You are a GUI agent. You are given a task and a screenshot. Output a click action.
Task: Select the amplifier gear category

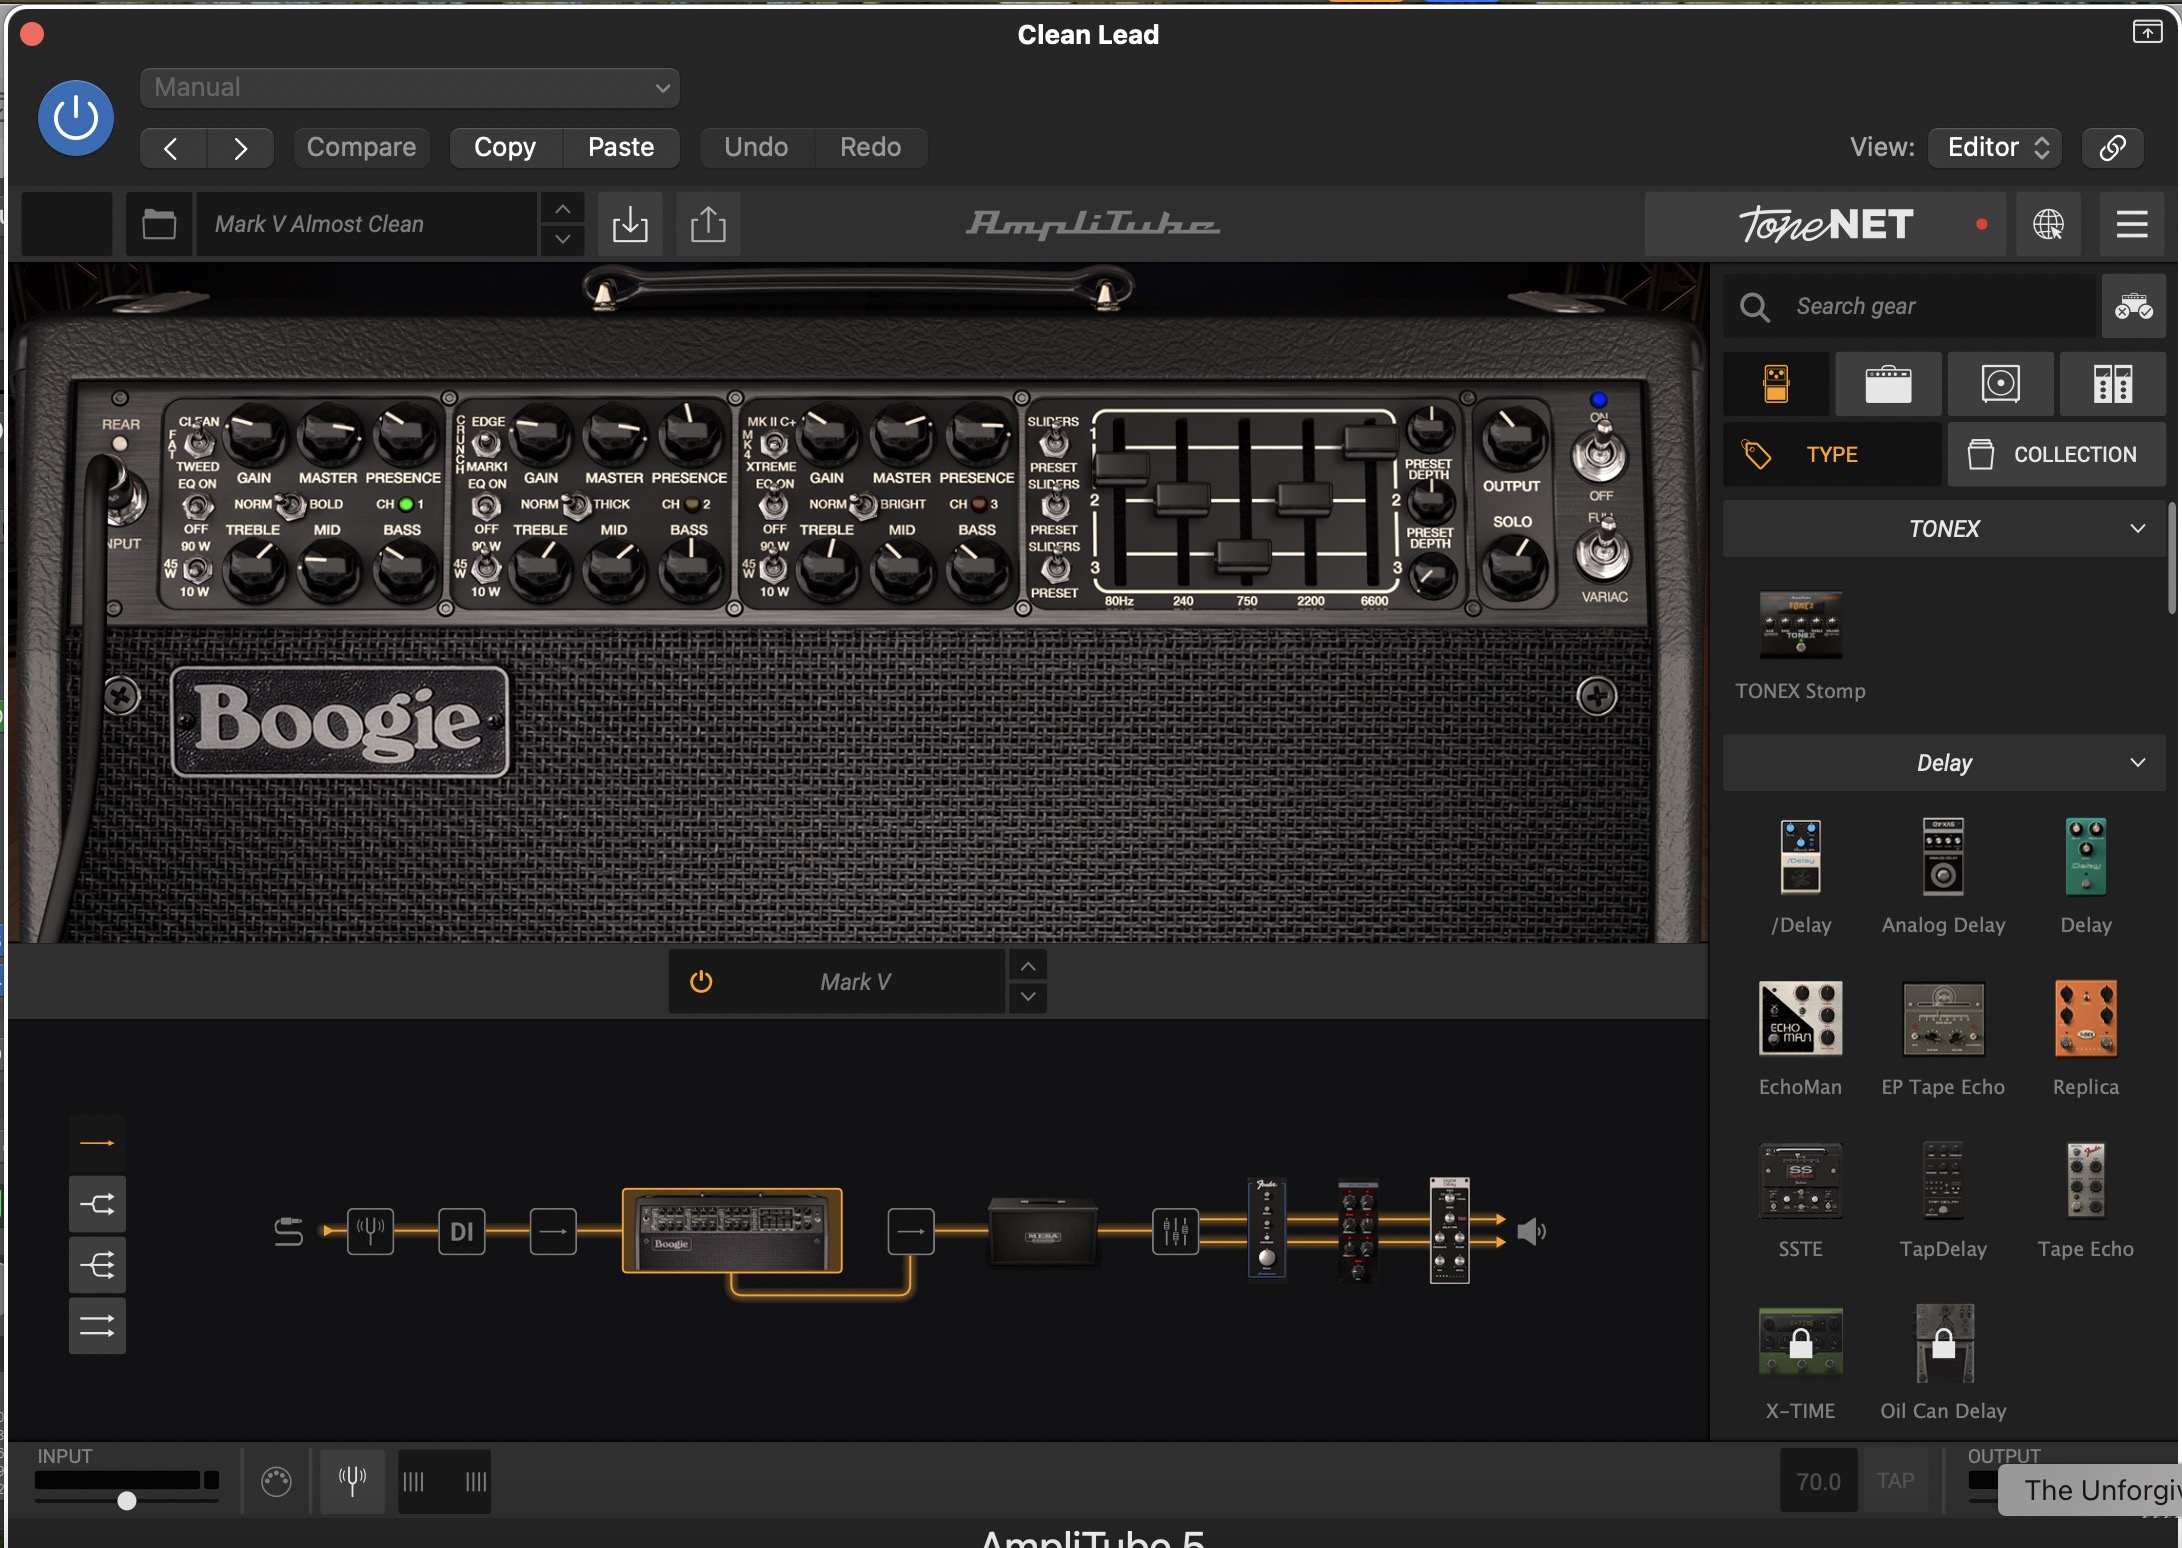1888,384
